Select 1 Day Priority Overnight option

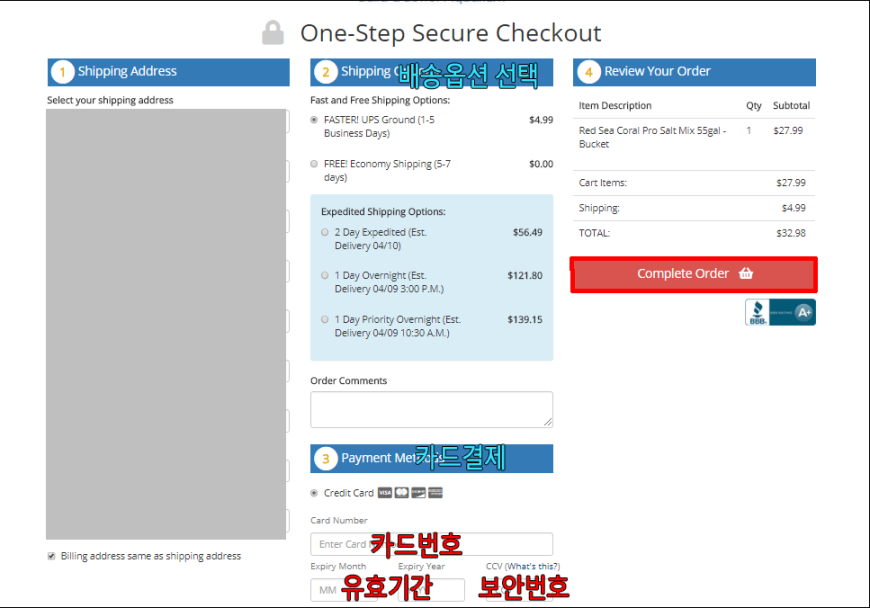pyautogui.click(x=325, y=320)
